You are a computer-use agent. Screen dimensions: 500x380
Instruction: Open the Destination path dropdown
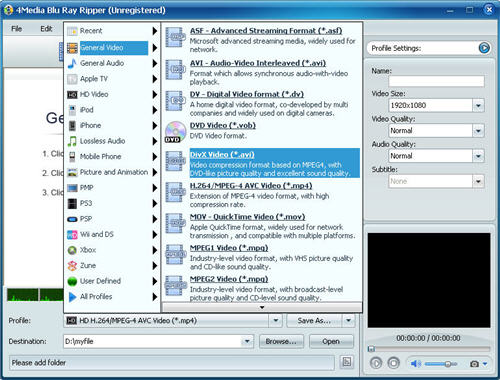click(247, 341)
